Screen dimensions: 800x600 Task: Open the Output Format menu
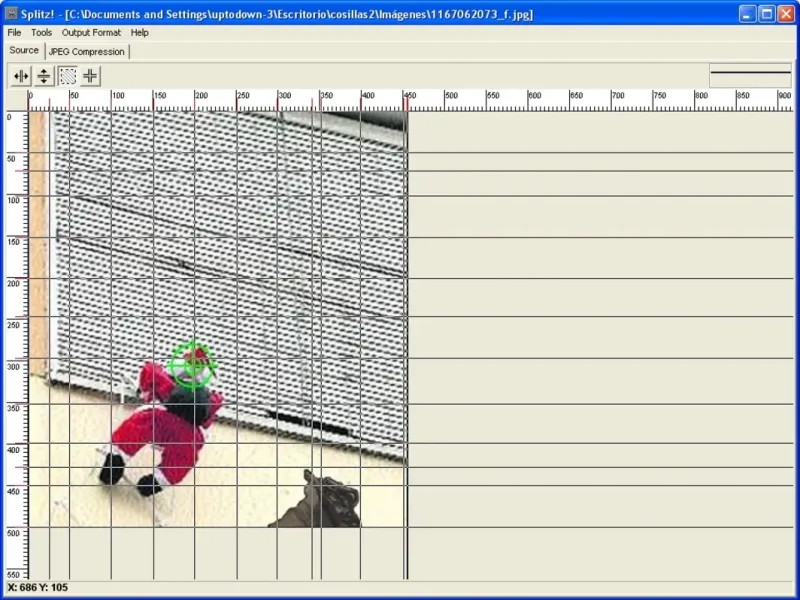[x=91, y=33]
